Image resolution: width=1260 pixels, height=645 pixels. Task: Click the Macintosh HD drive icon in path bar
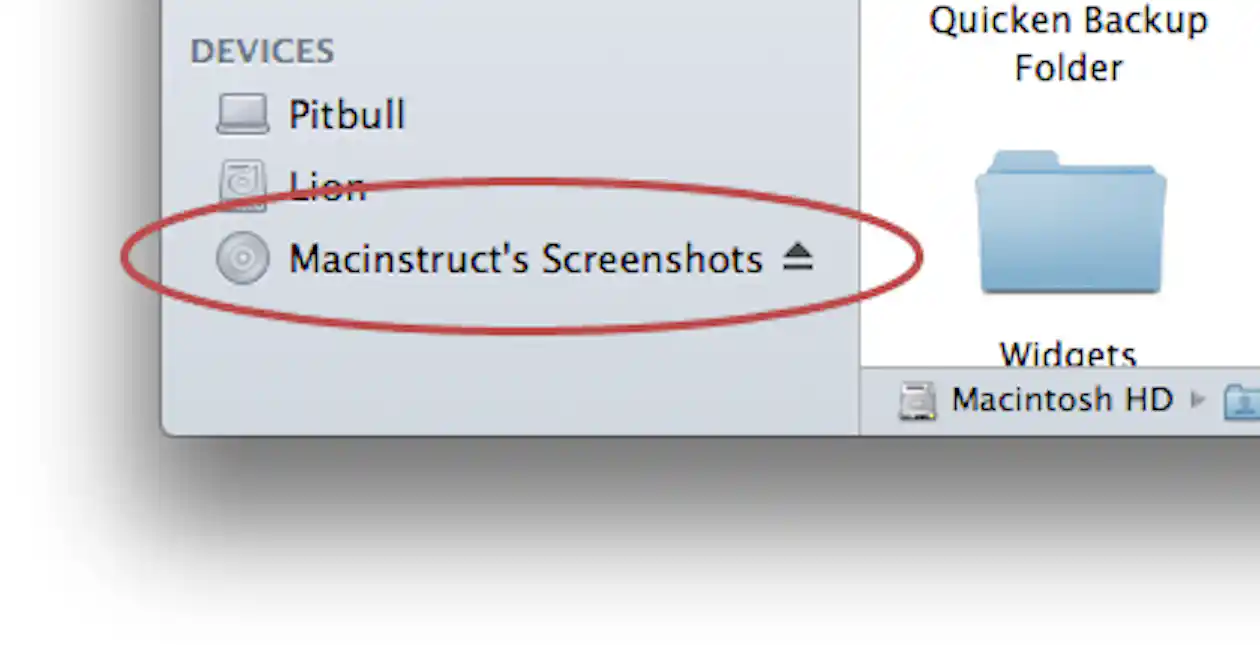click(917, 401)
